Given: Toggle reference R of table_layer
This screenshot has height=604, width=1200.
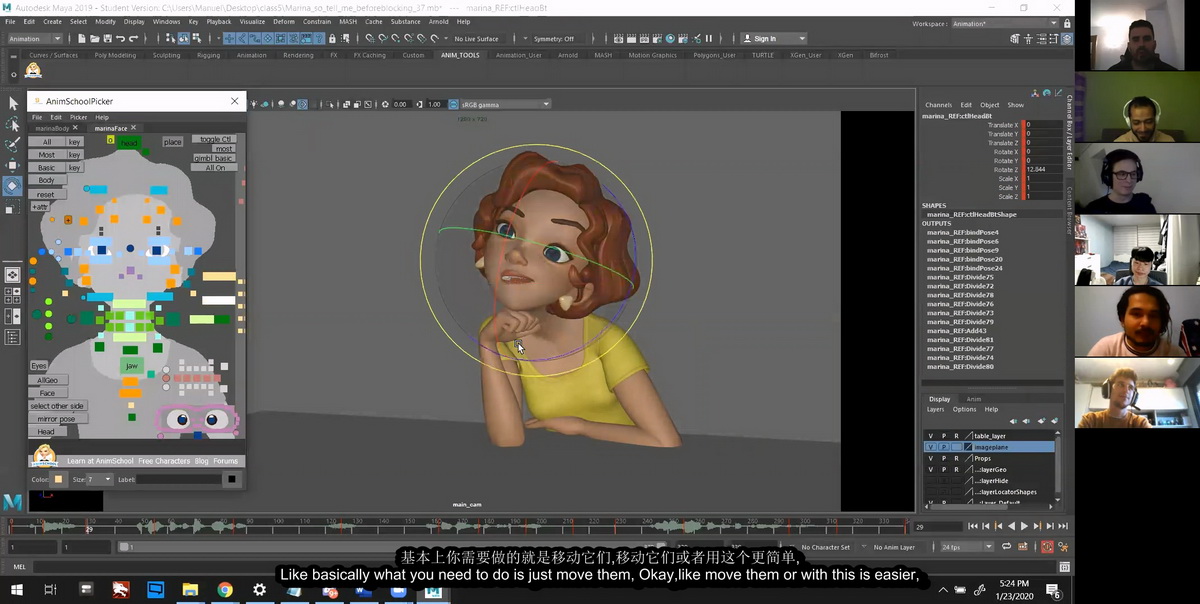Looking at the screenshot, I should click(956, 436).
